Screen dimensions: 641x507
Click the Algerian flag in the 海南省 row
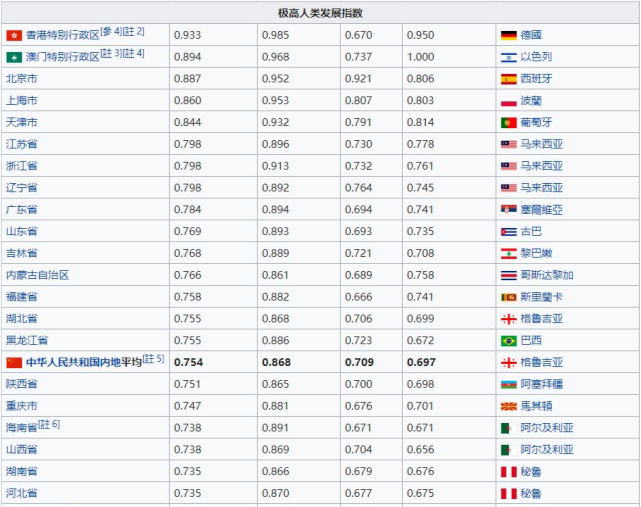click(x=509, y=428)
